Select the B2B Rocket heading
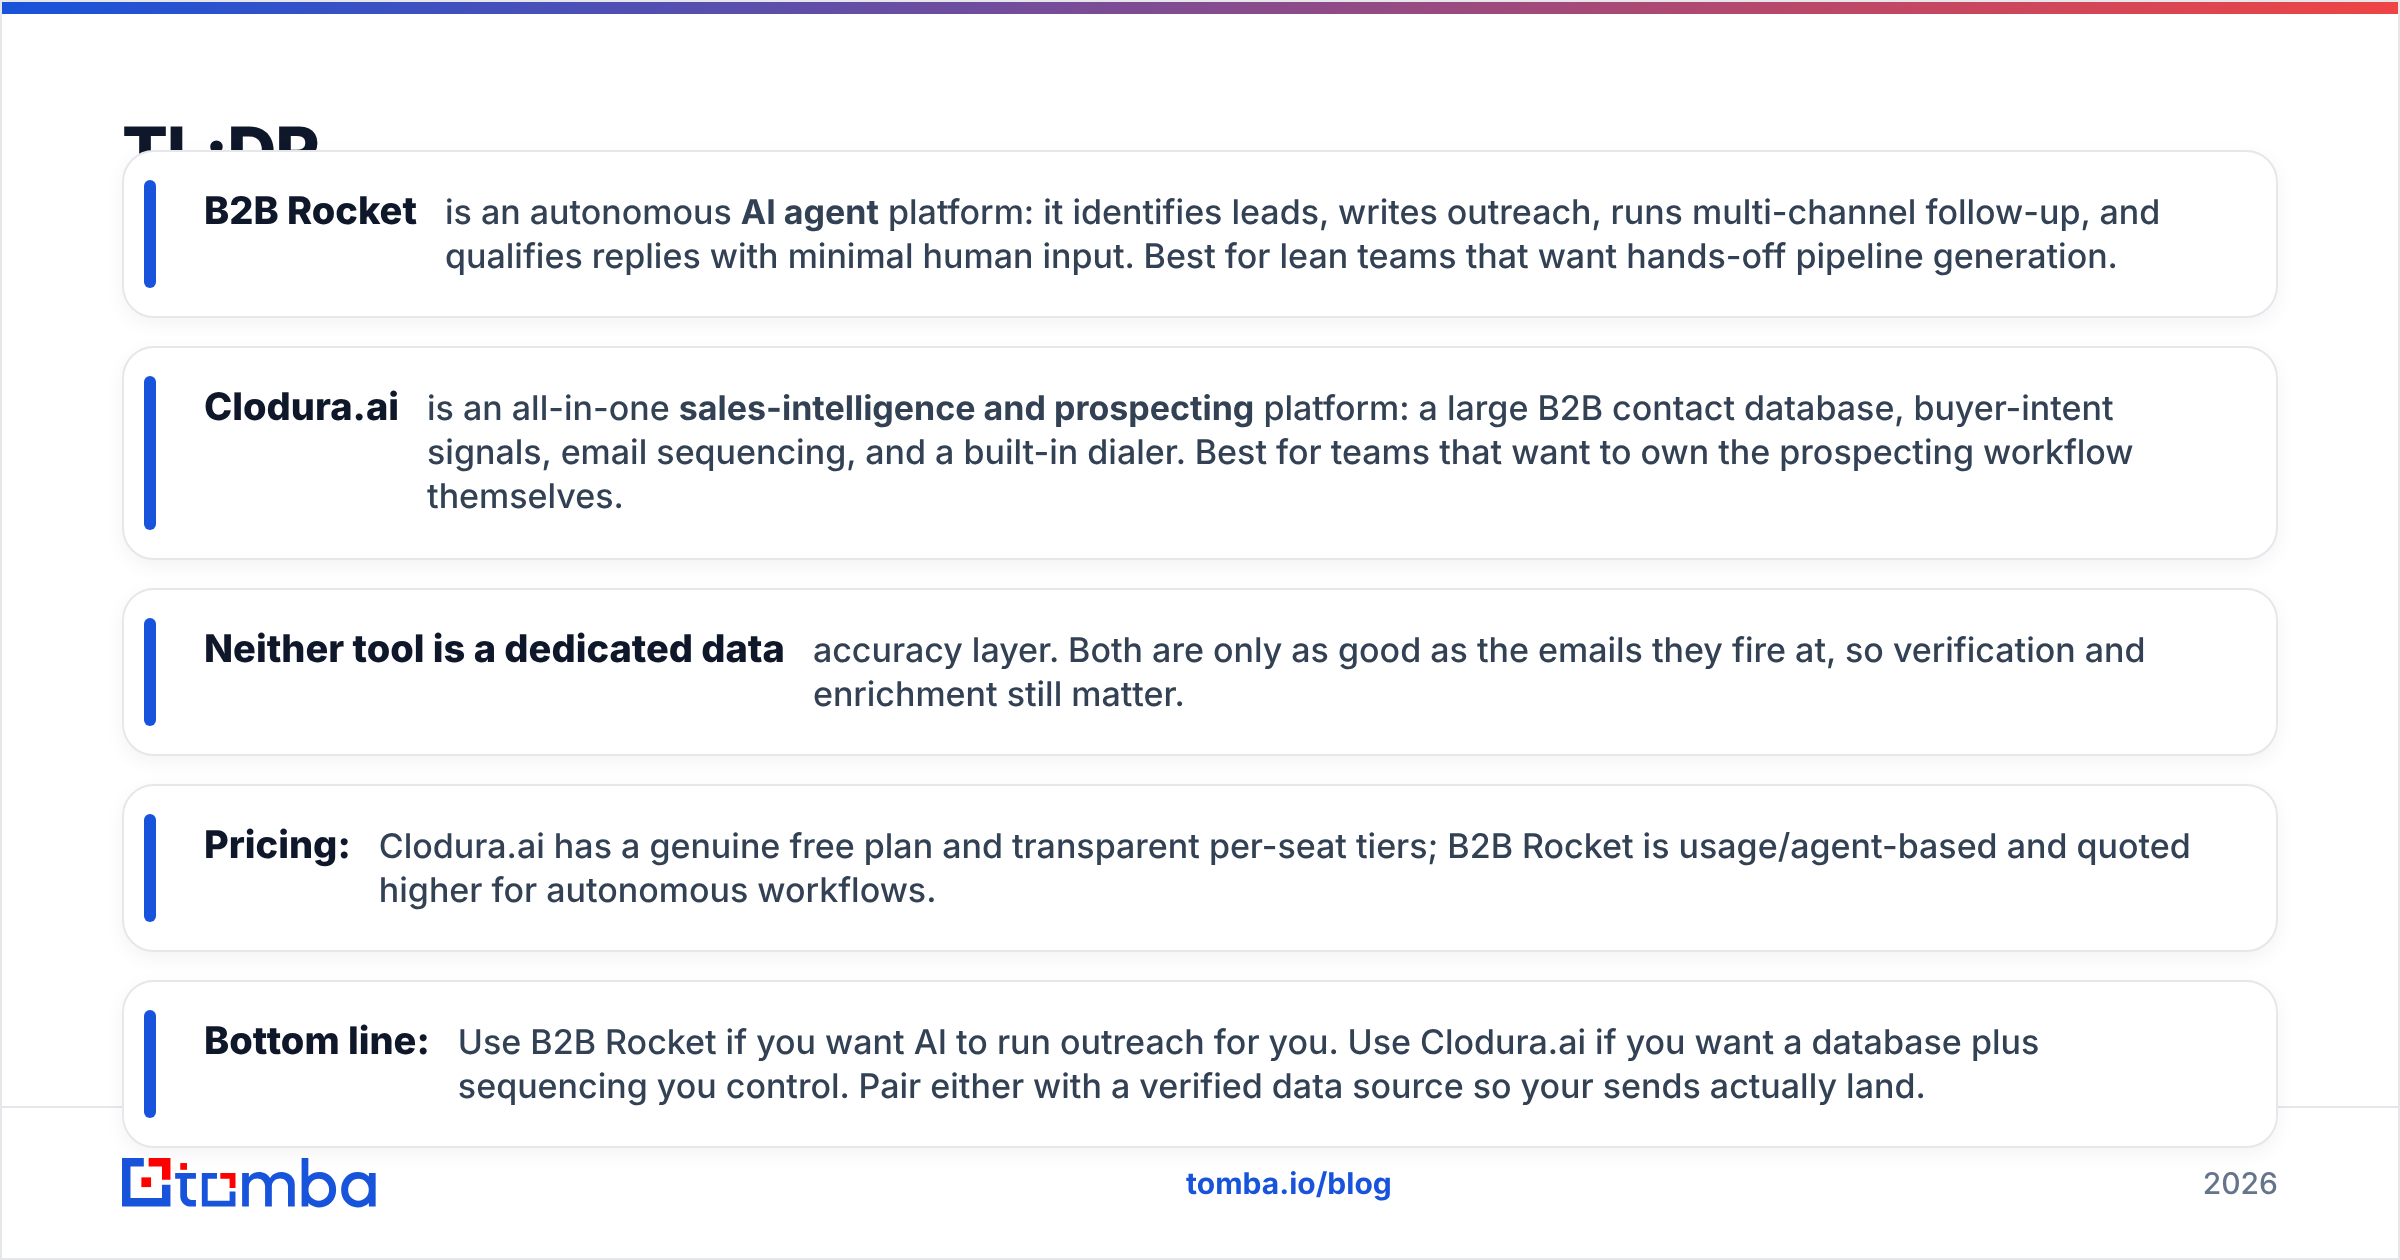This screenshot has width=2400, height=1260. coord(310,211)
